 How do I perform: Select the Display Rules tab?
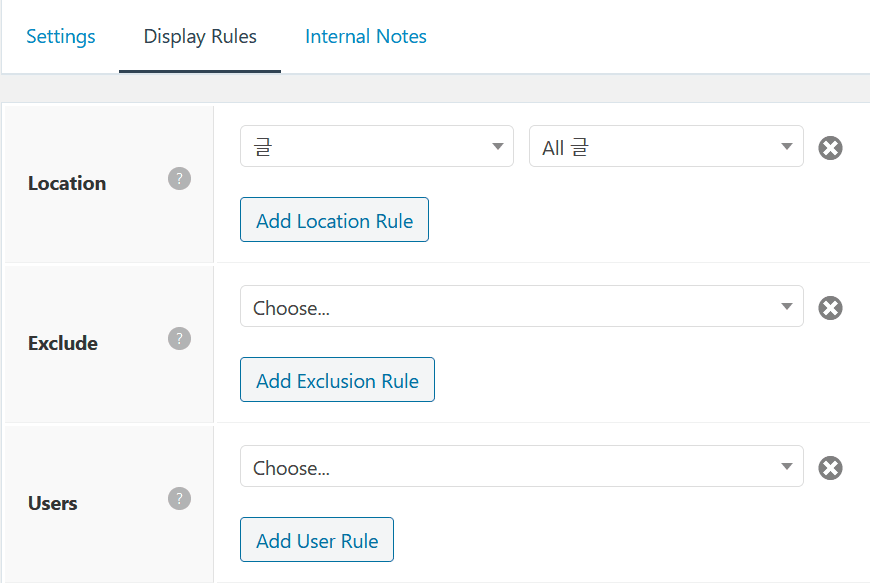[x=200, y=37]
